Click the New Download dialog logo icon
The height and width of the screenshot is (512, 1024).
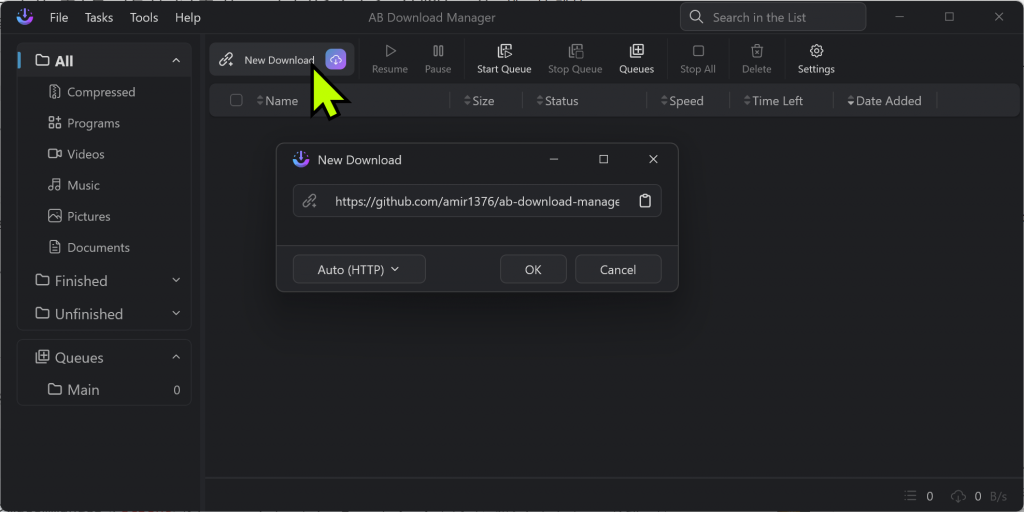coord(300,159)
